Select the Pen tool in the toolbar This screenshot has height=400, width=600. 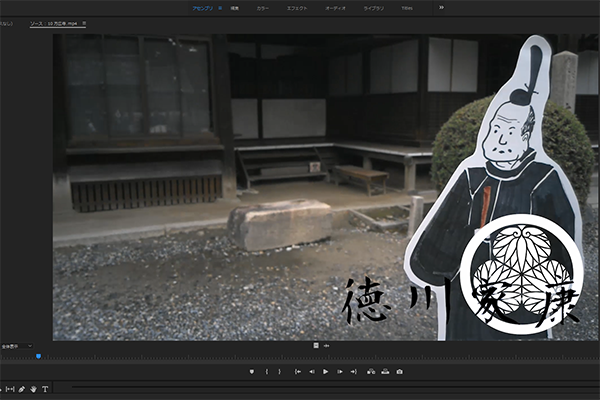21,389
